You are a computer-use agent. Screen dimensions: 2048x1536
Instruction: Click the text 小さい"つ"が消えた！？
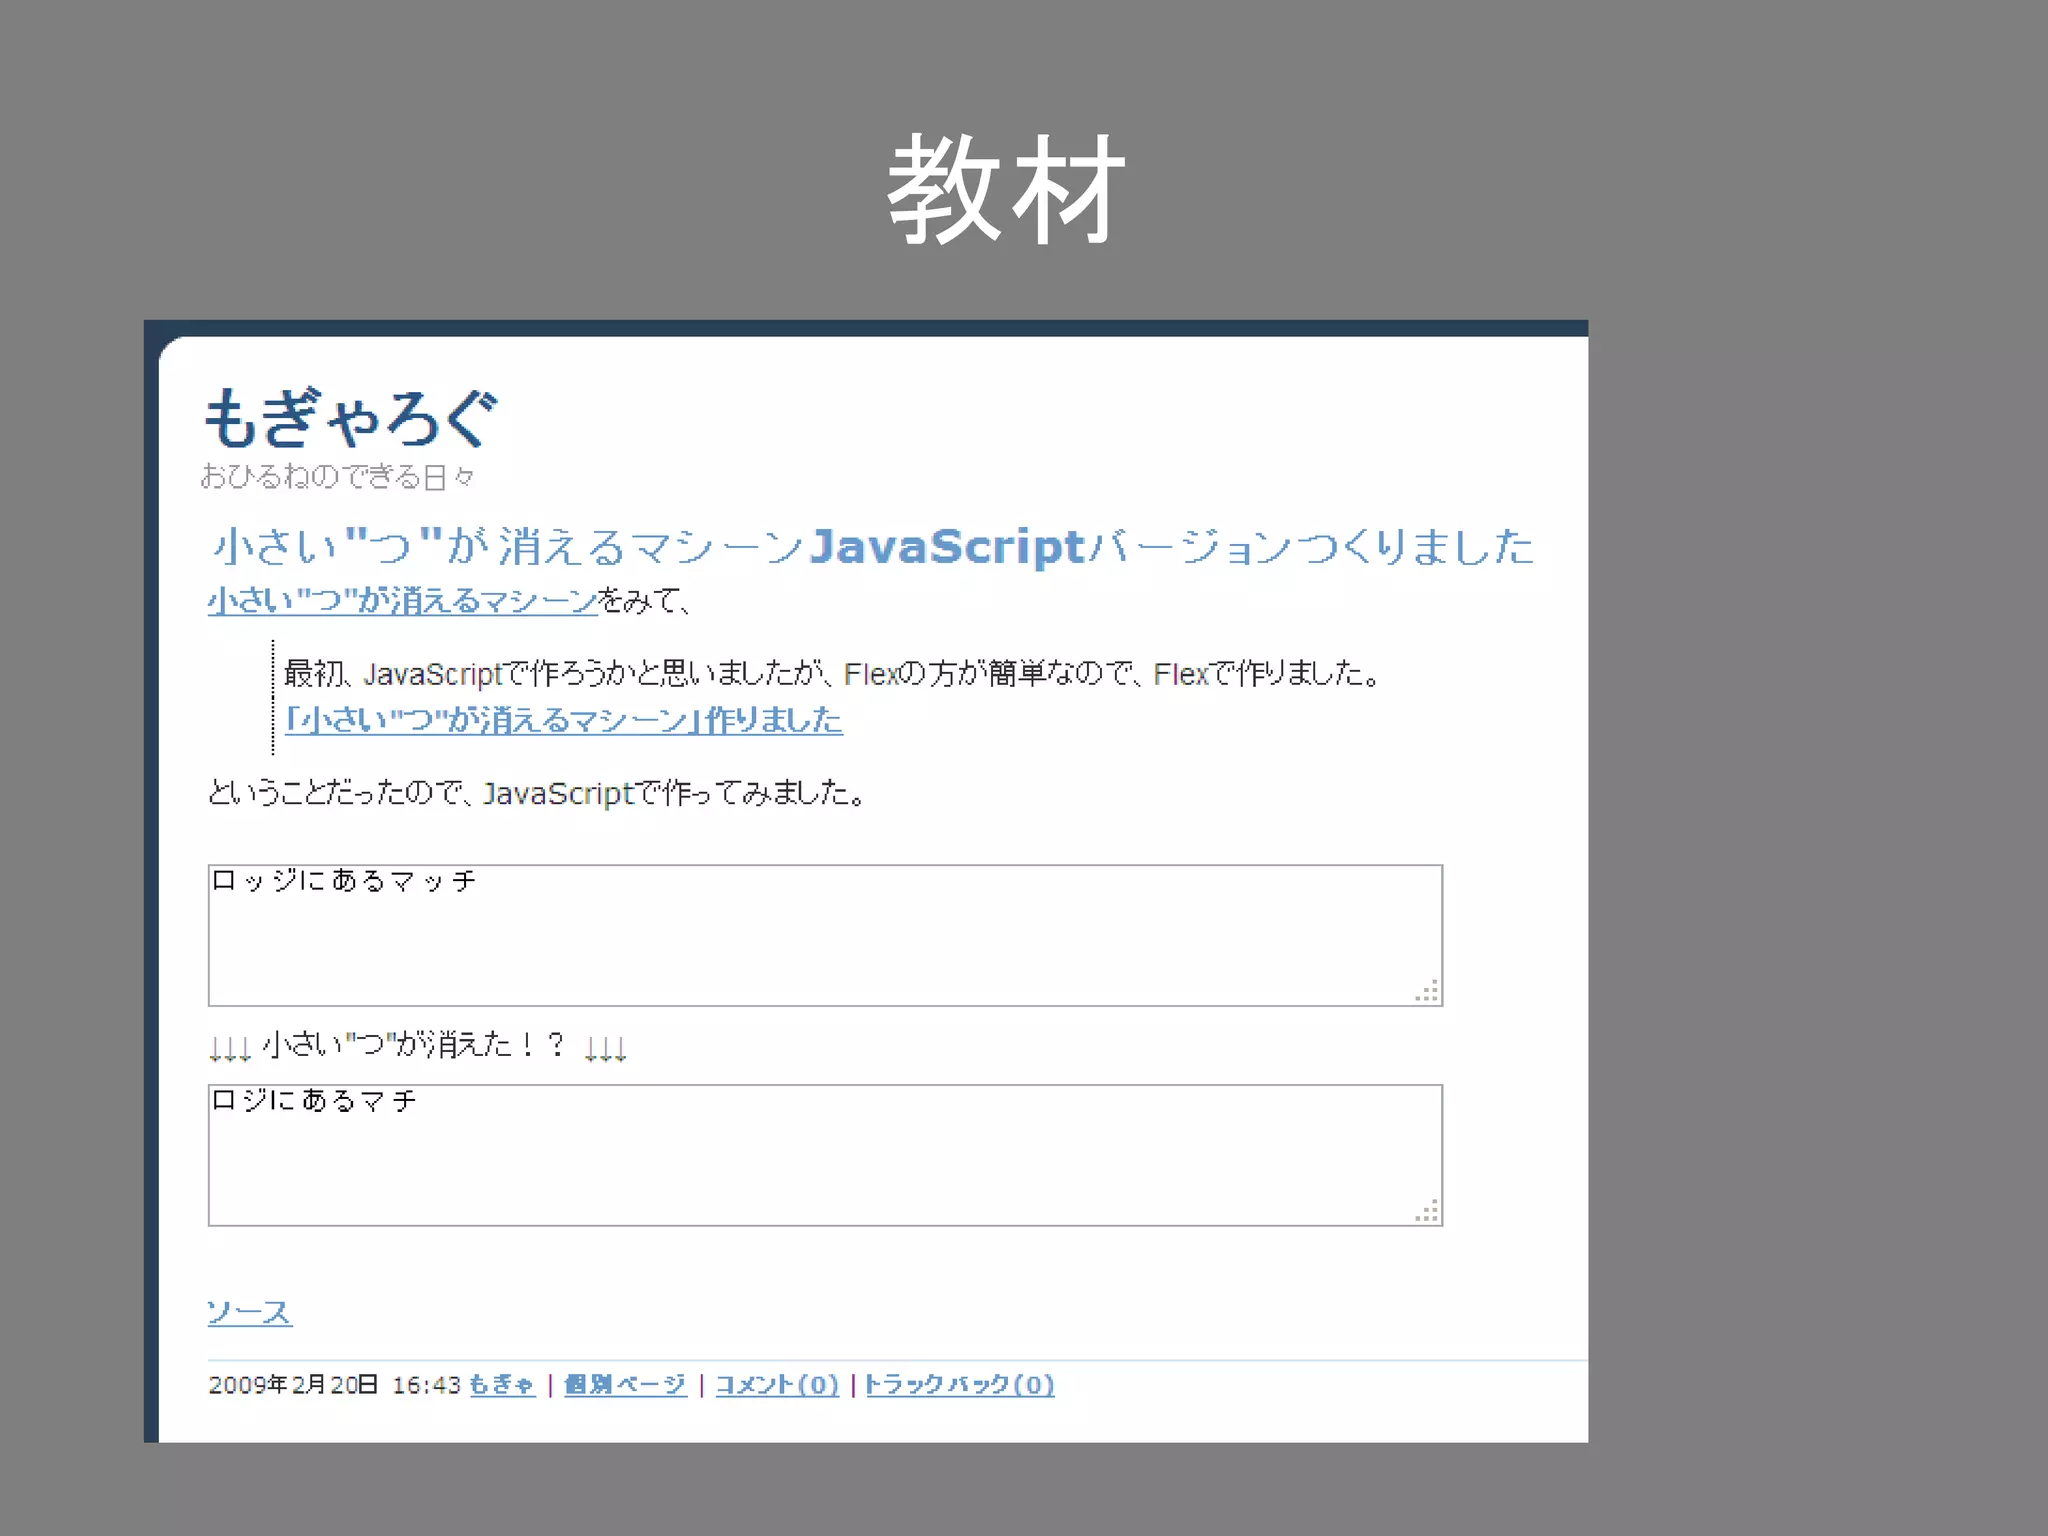(x=414, y=1045)
